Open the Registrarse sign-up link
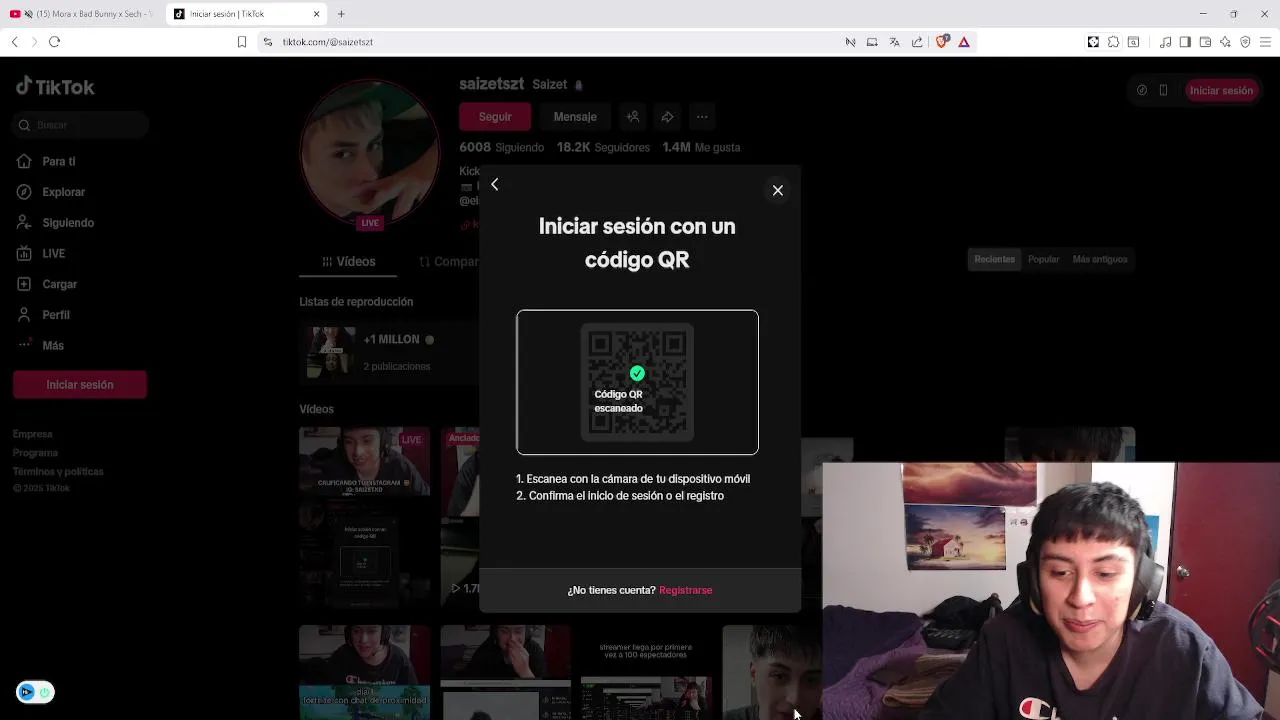The image size is (1280, 720). point(685,590)
